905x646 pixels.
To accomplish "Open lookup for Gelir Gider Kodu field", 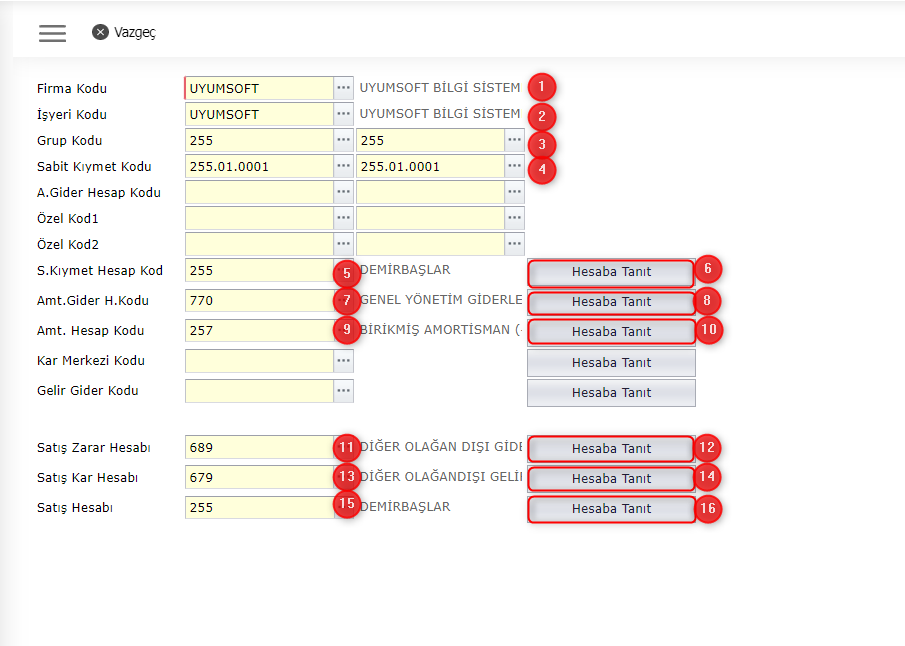I will [x=343, y=391].
